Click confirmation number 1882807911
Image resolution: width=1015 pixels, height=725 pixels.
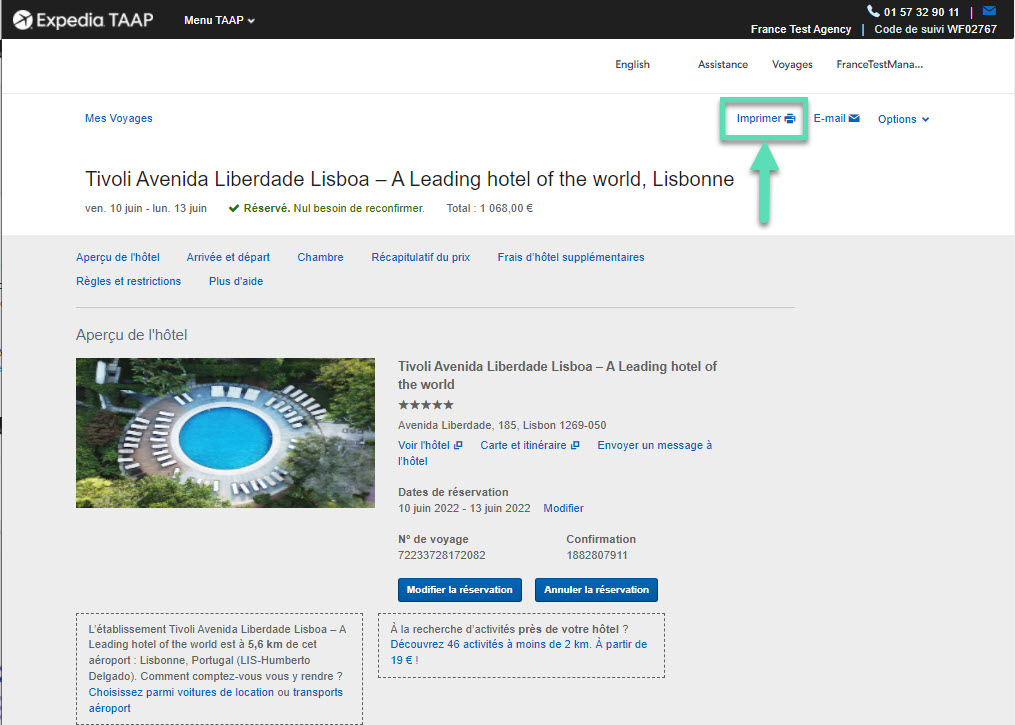click(x=597, y=555)
